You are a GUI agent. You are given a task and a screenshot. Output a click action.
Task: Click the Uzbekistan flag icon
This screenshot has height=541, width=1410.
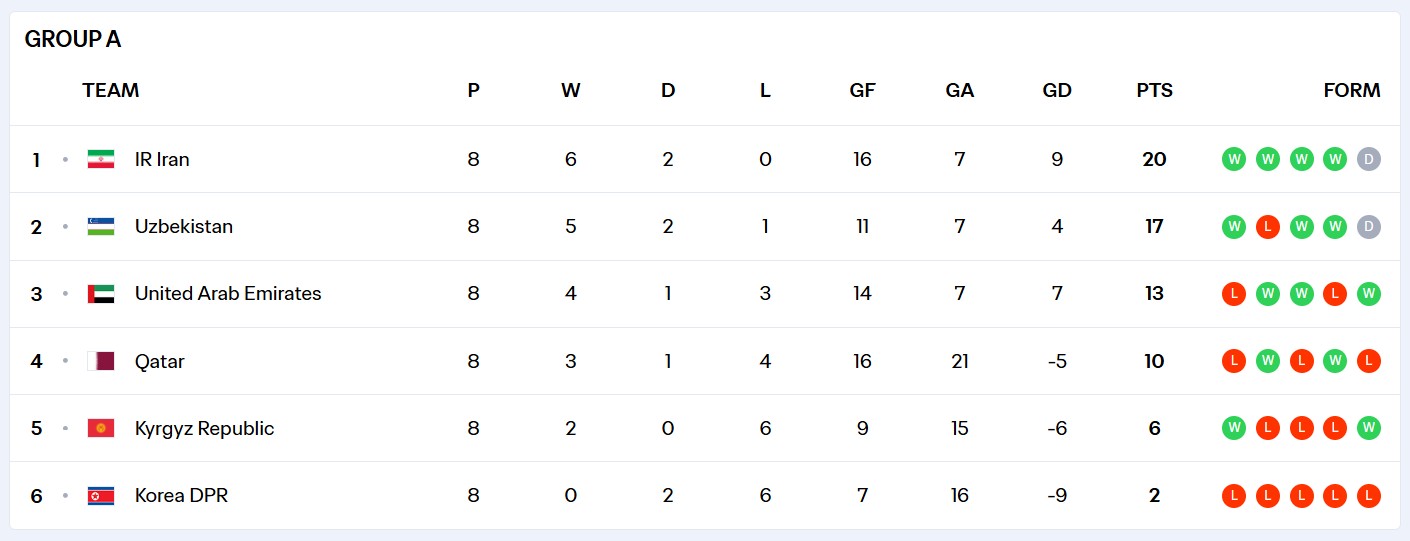click(x=101, y=226)
